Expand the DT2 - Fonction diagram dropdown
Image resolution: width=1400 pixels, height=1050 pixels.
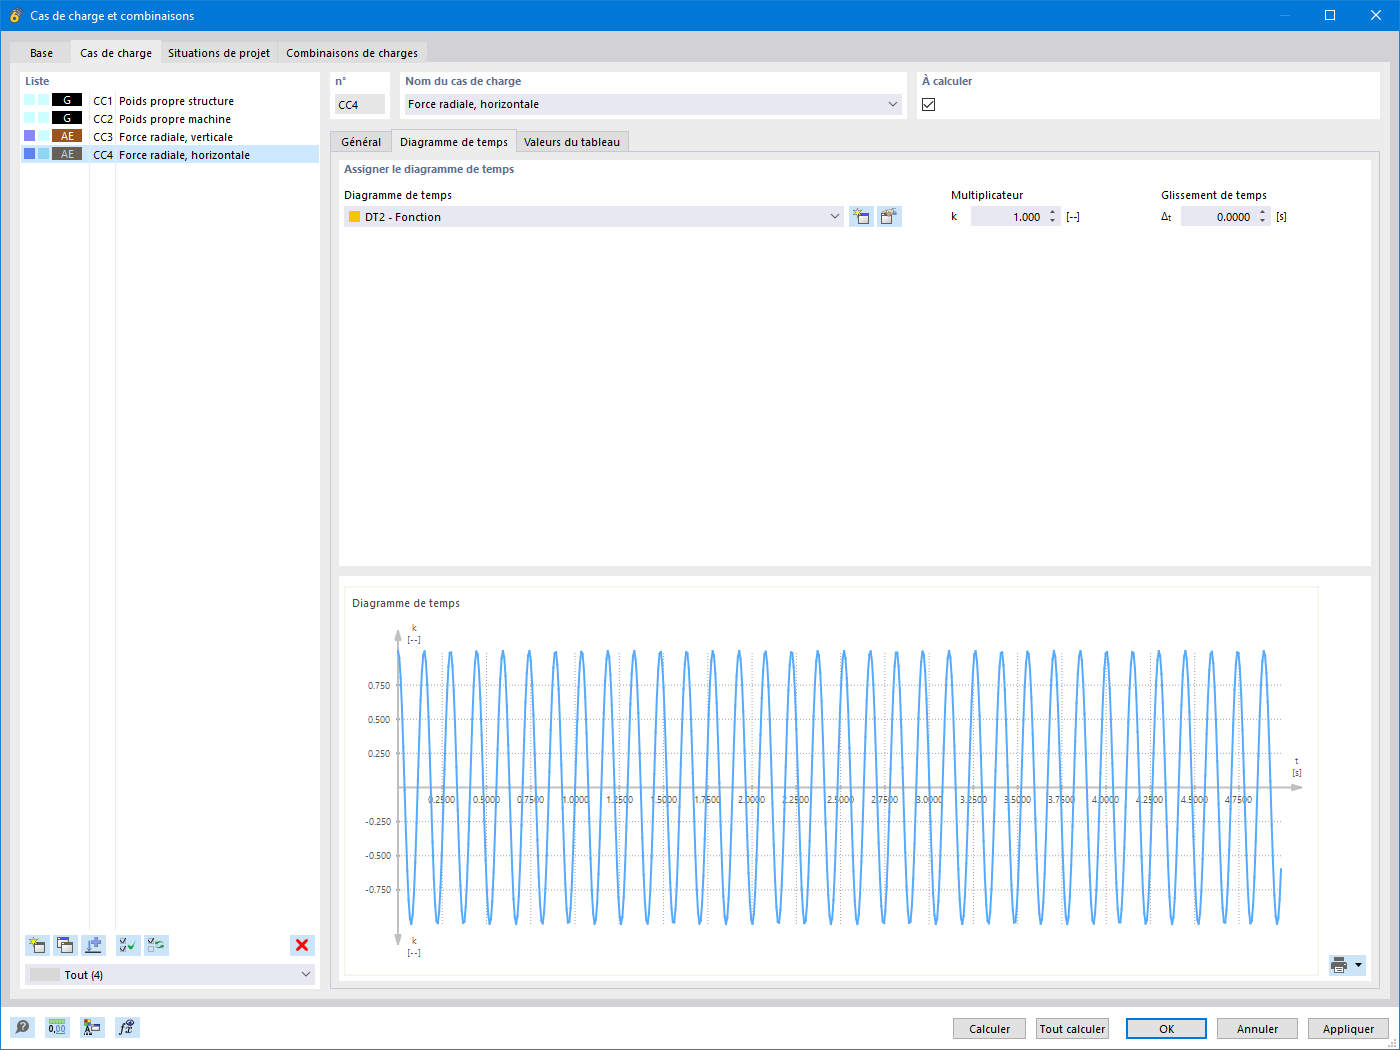click(x=836, y=216)
